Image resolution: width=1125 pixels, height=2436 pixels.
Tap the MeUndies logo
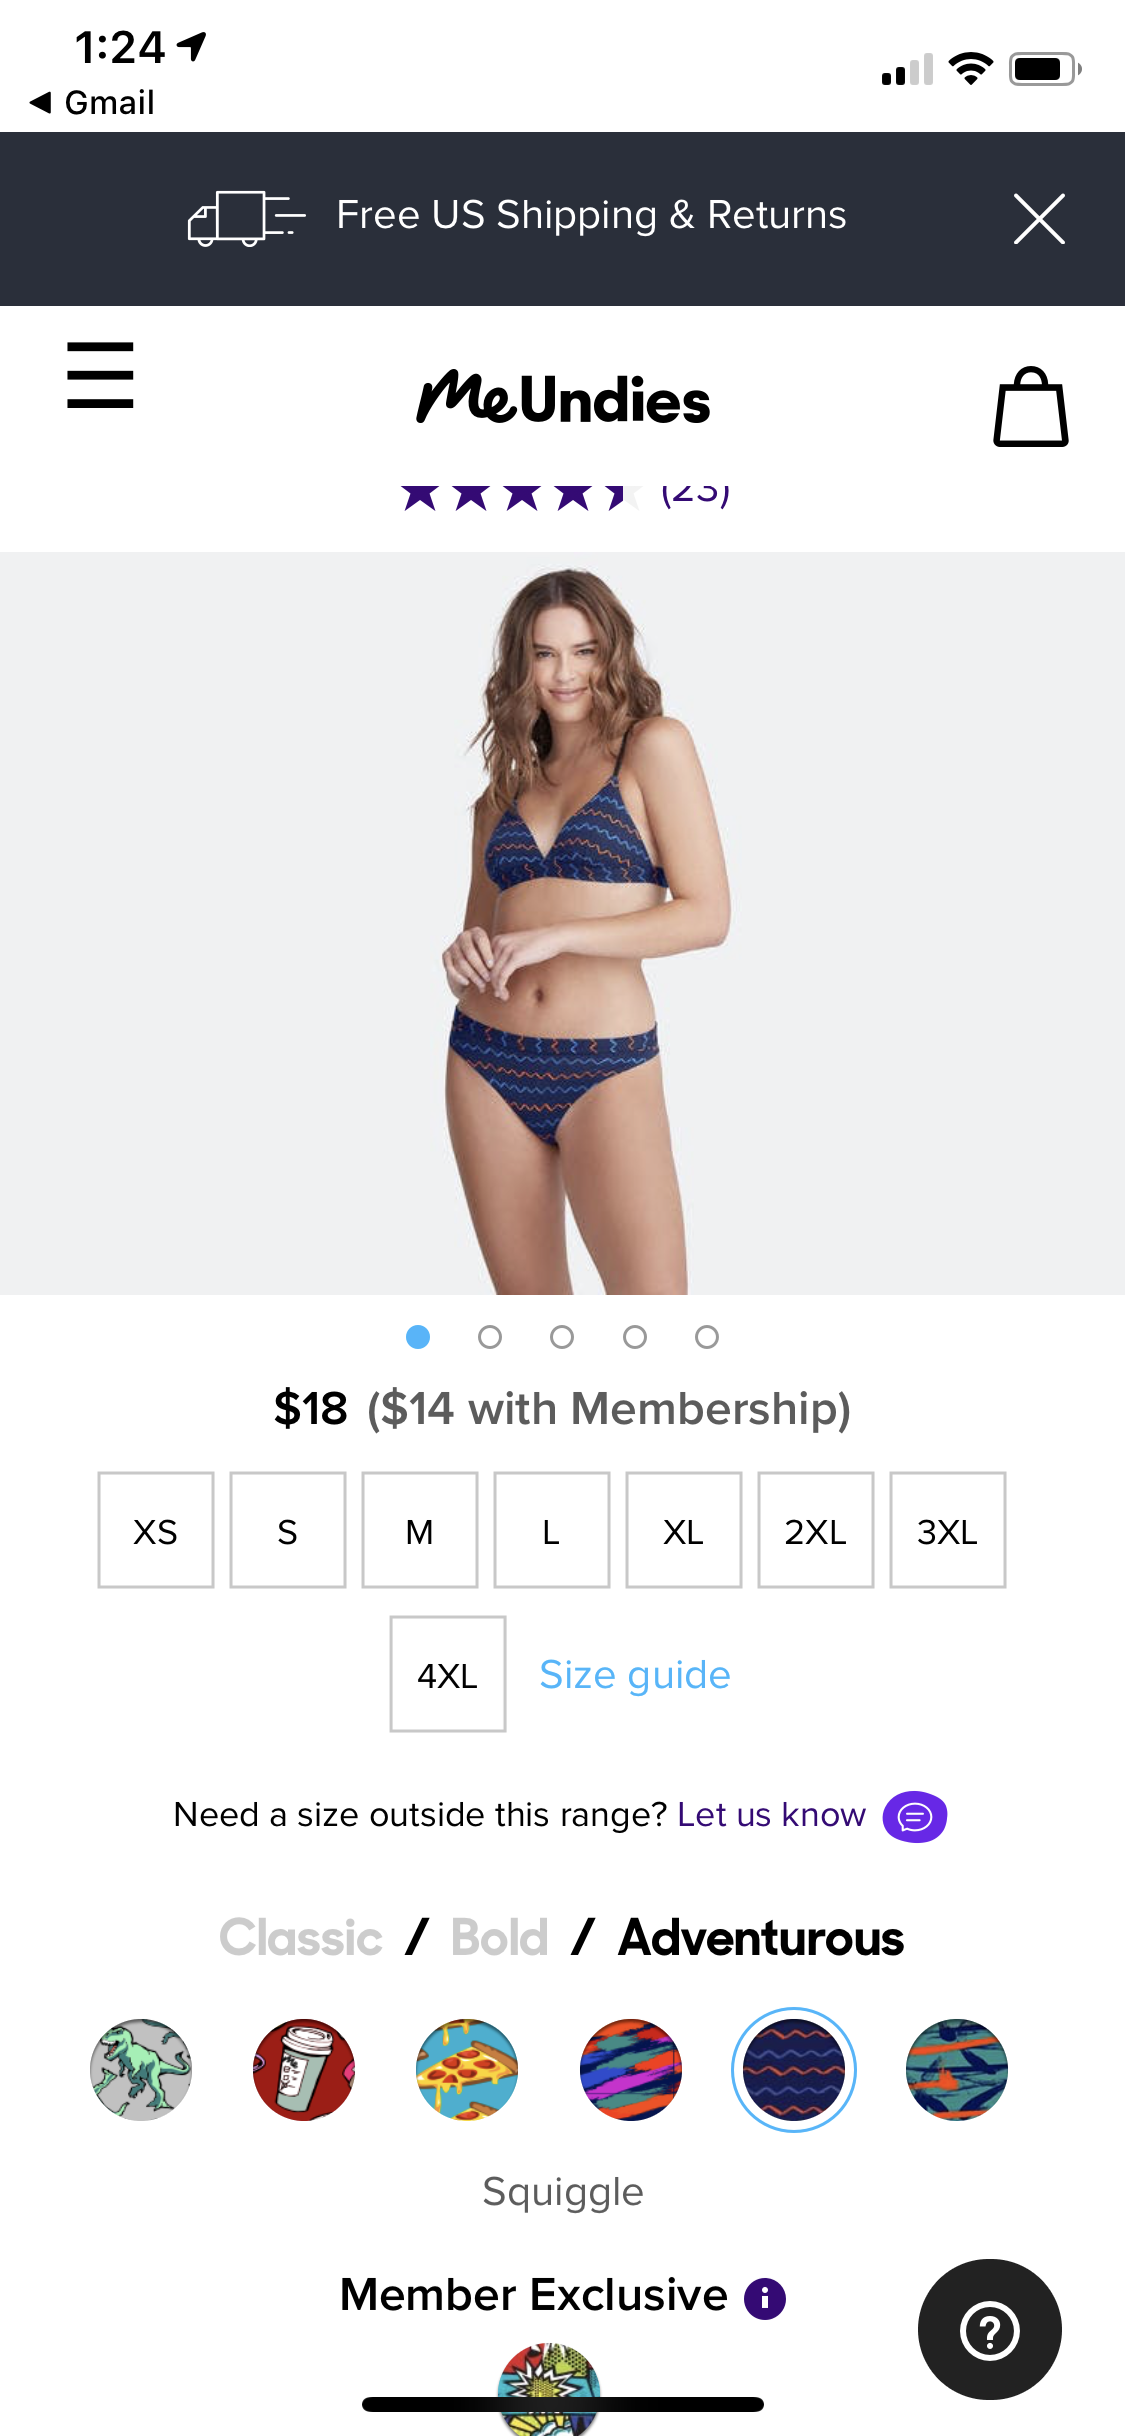[x=563, y=398]
